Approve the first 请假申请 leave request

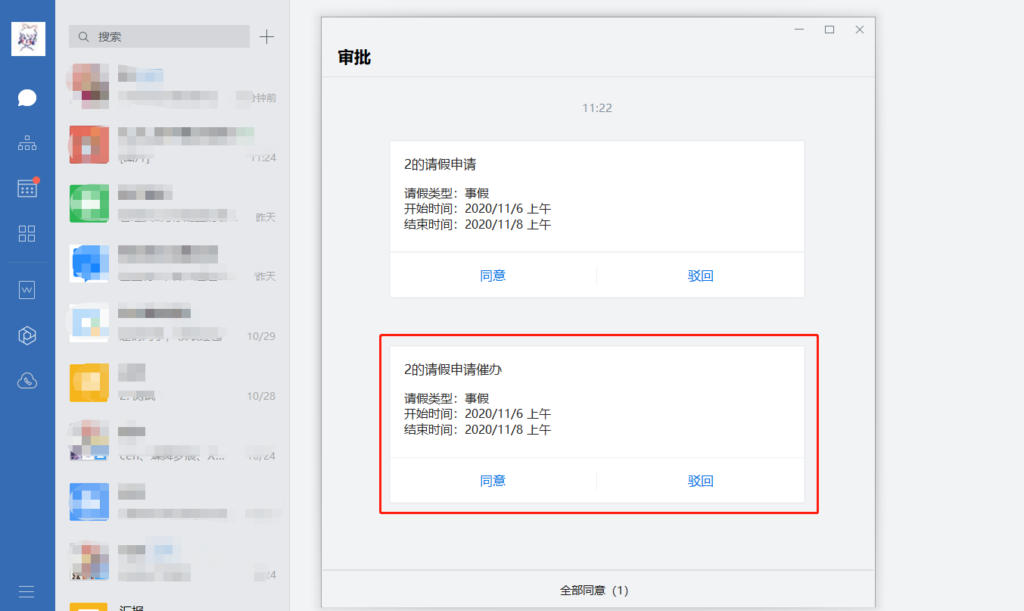click(x=493, y=274)
